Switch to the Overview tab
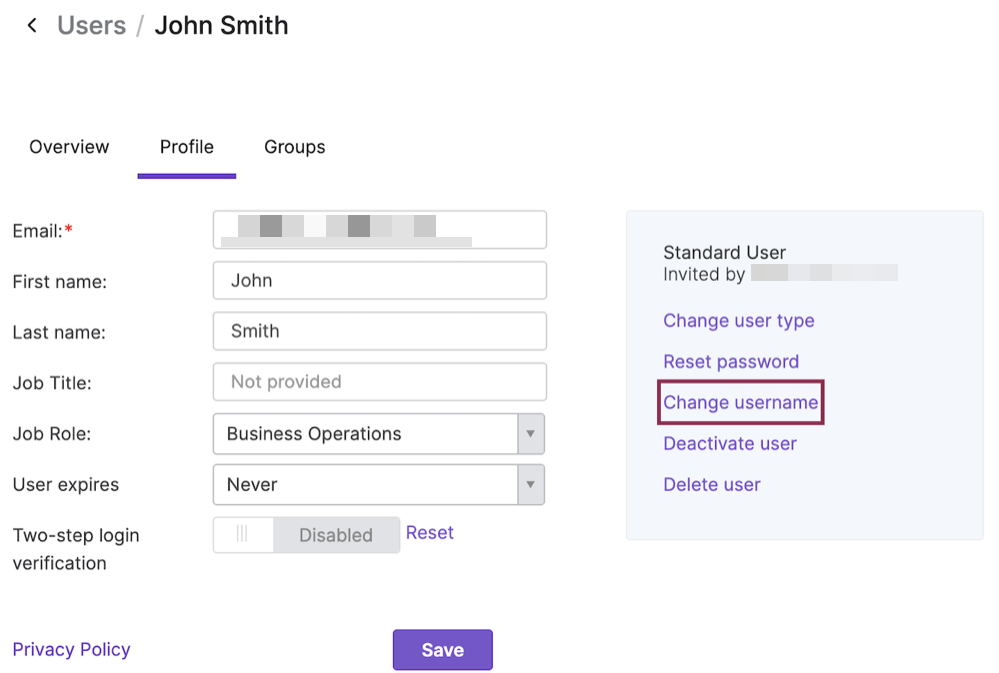The image size is (999, 673). pyautogui.click(x=68, y=146)
